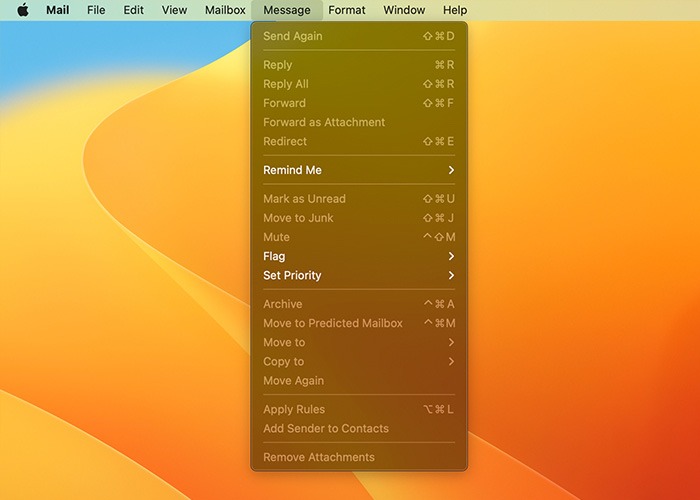Open the Edit menu
Viewport: 700px width, 500px height.
pyautogui.click(x=133, y=10)
